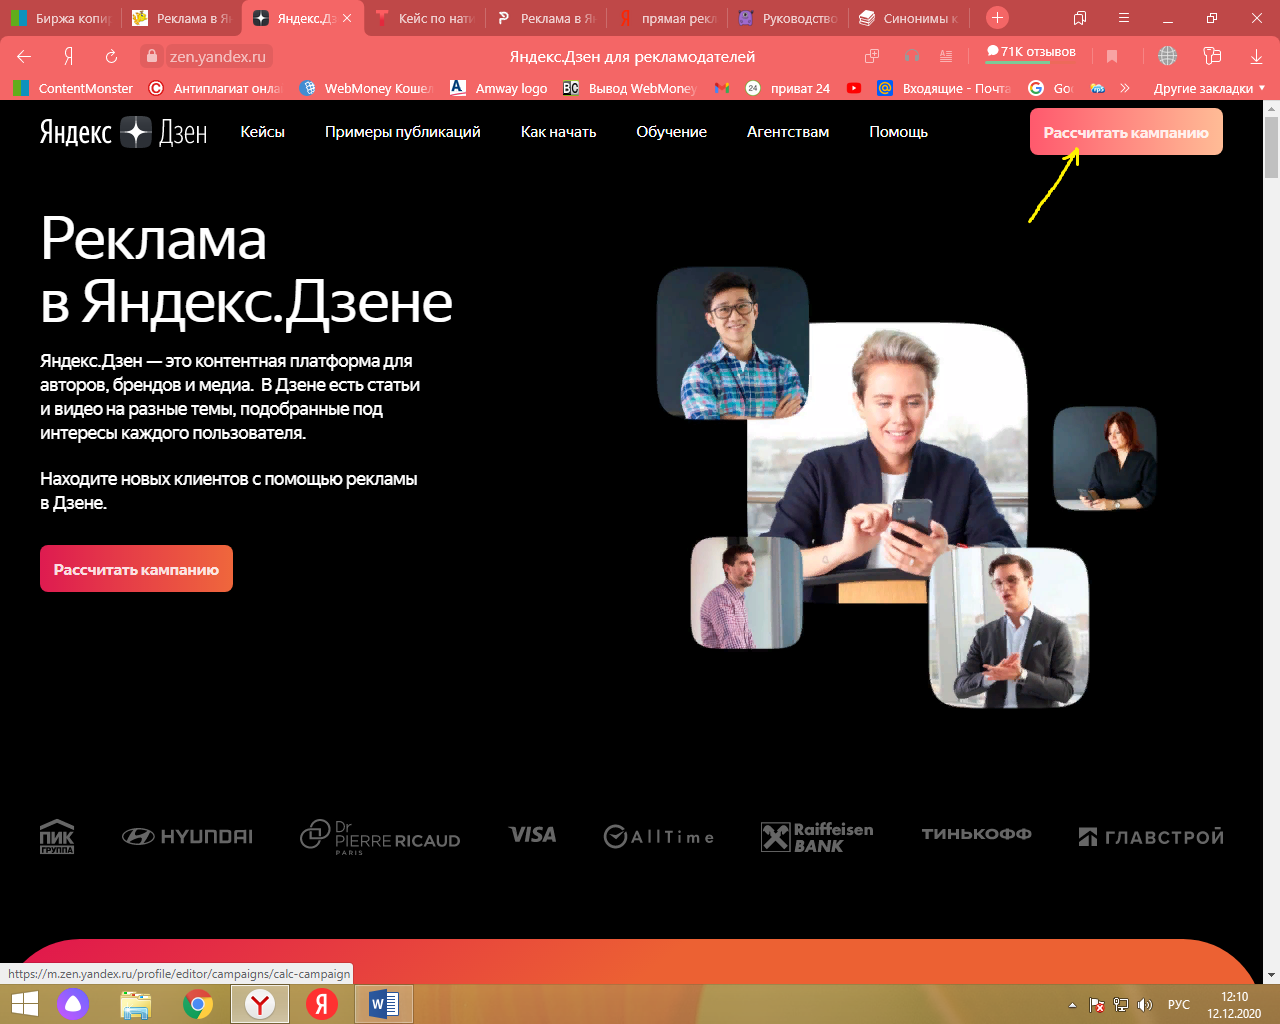Open a new tab with the plus icon
Image resolution: width=1280 pixels, height=1024 pixels.
click(997, 18)
